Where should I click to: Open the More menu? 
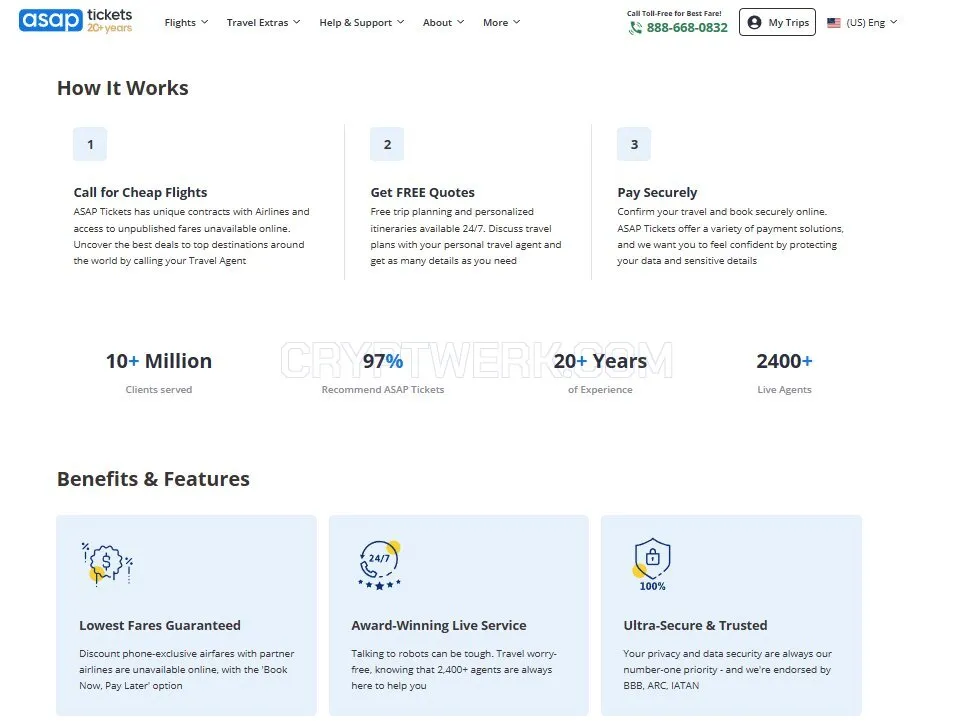(x=502, y=23)
